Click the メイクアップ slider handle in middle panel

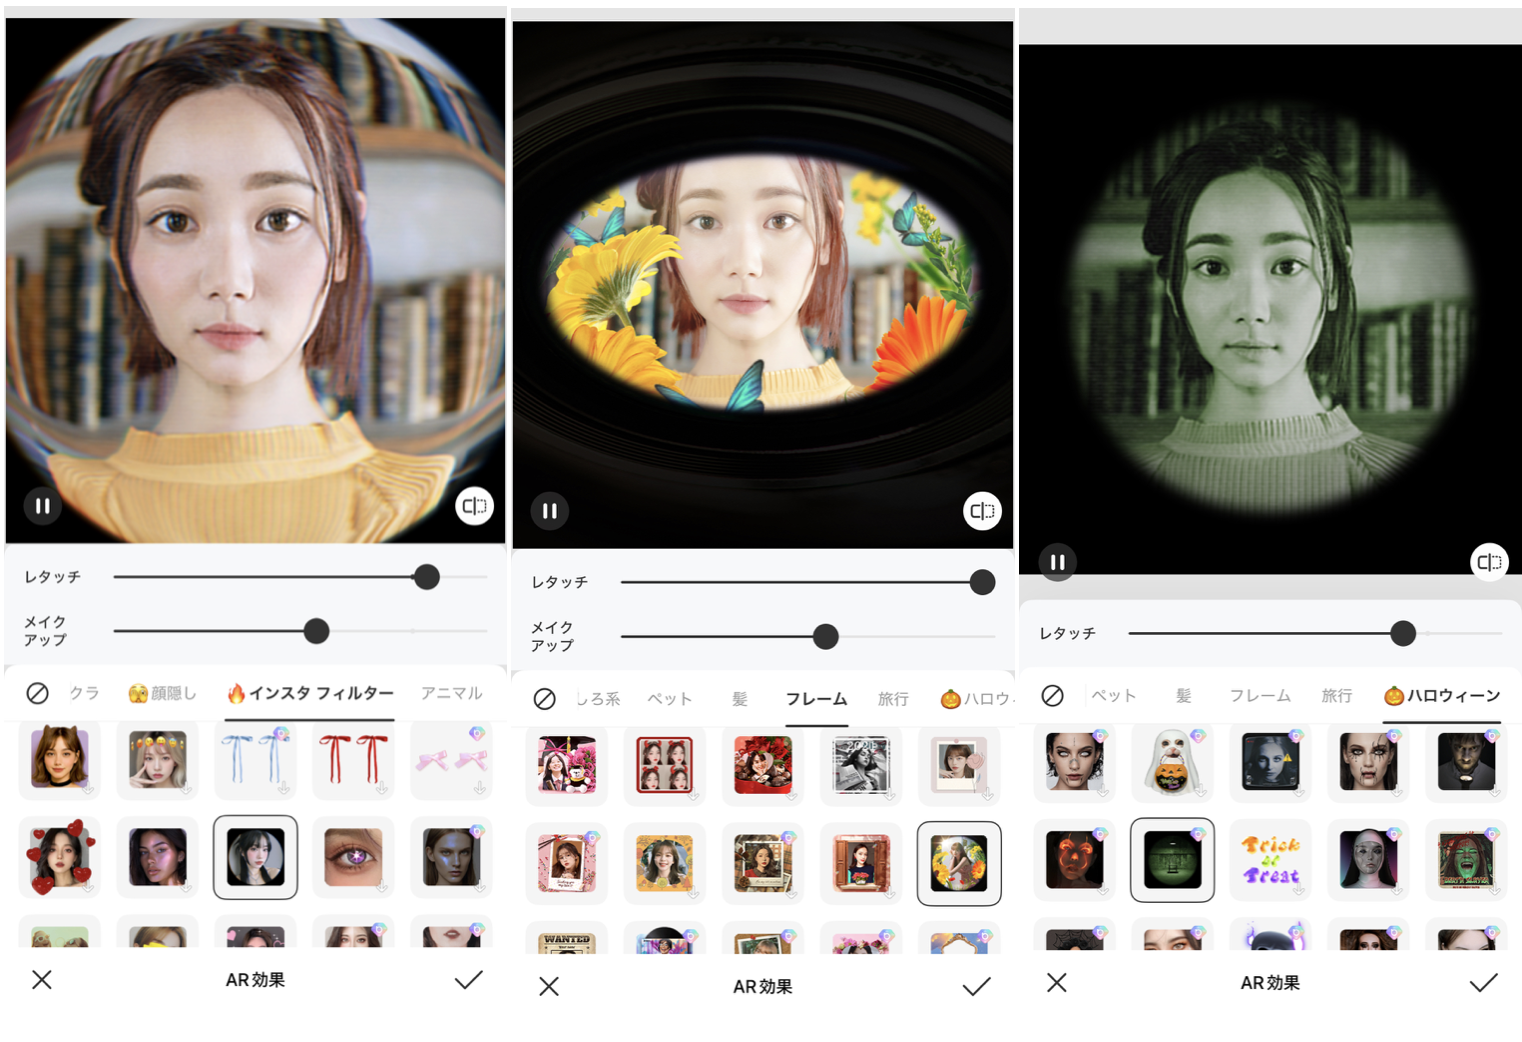click(x=825, y=637)
